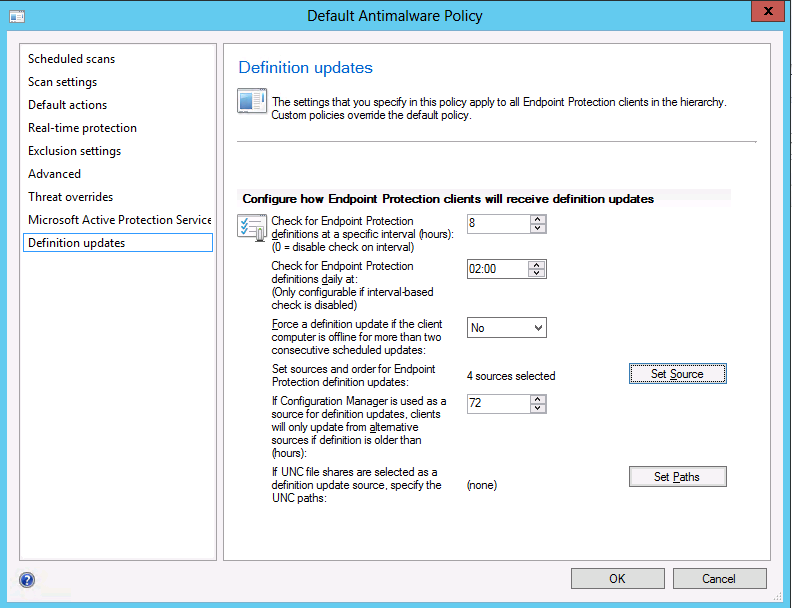Viewport: 792px width, 608px height.
Task: Increase the definitions check interval hours
Action: (537, 219)
